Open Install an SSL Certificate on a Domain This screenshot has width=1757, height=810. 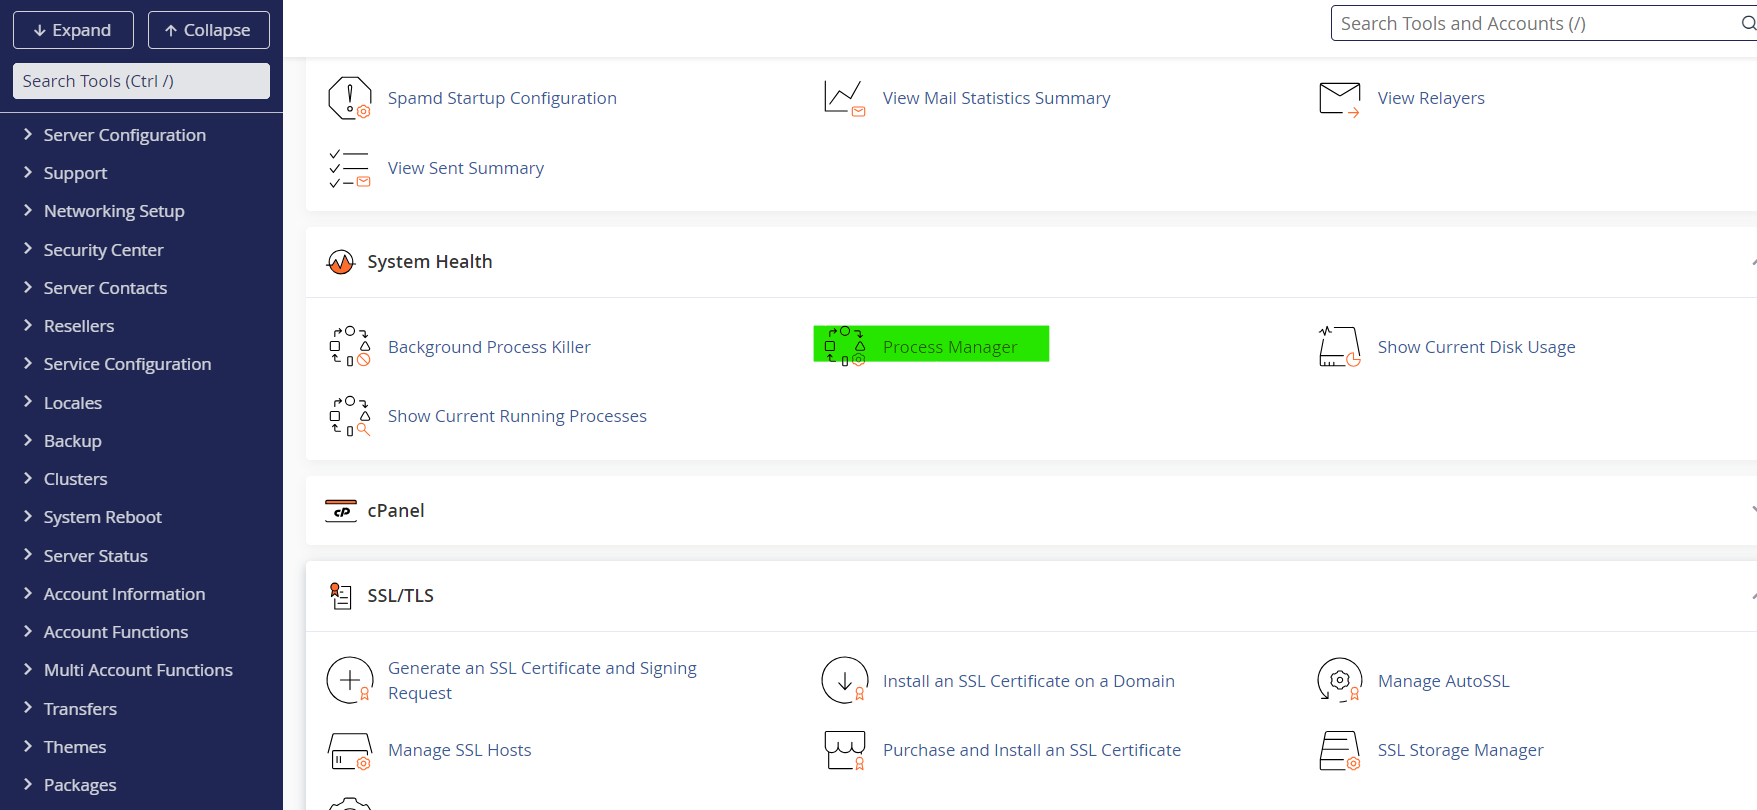click(x=1028, y=681)
